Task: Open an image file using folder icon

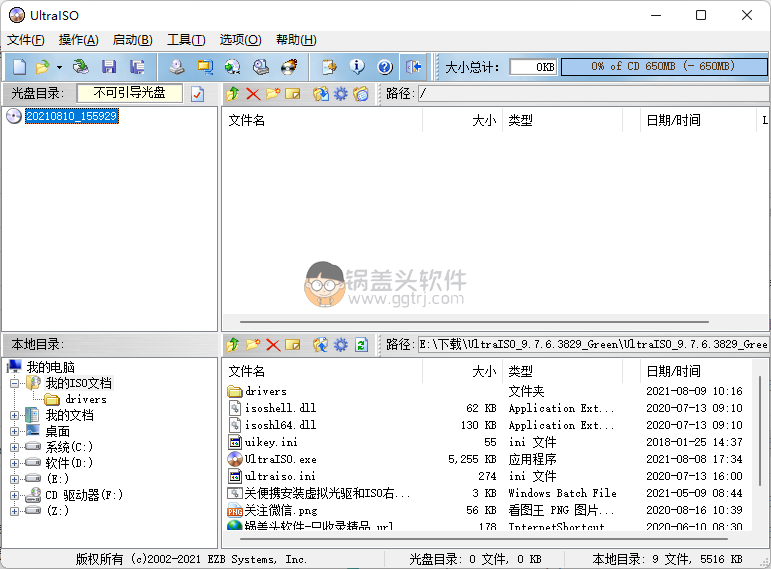Action: pyautogui.click(x=43, y=66)
